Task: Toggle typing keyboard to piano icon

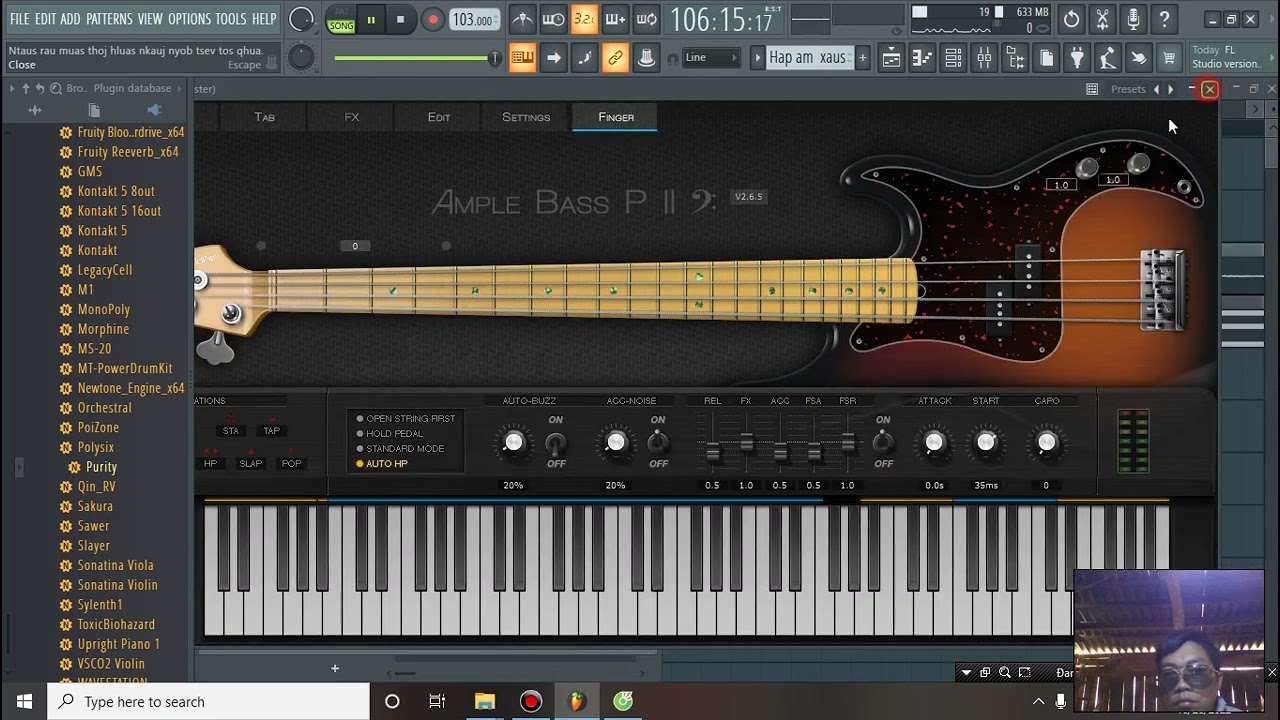Action: pos(522,58)
